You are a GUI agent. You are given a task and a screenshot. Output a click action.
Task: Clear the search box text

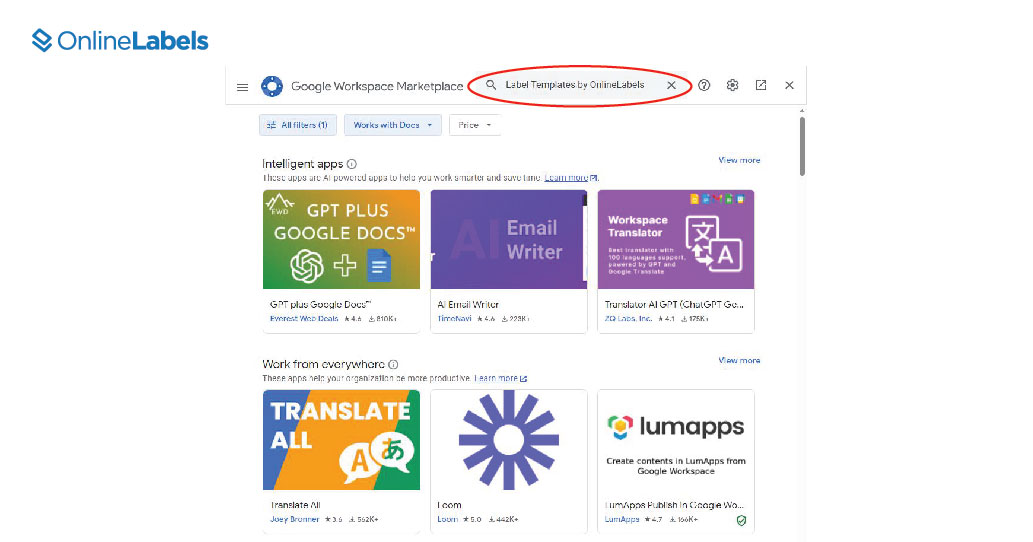pyautogui.click(x=671, y=85)
